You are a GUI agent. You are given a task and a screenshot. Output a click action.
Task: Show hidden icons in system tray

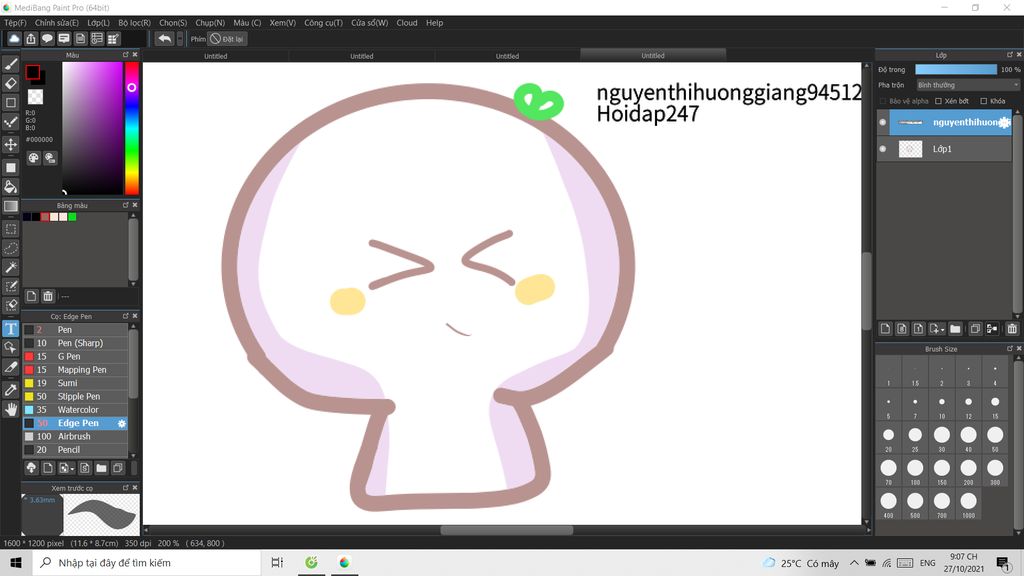tap(854, 562)
